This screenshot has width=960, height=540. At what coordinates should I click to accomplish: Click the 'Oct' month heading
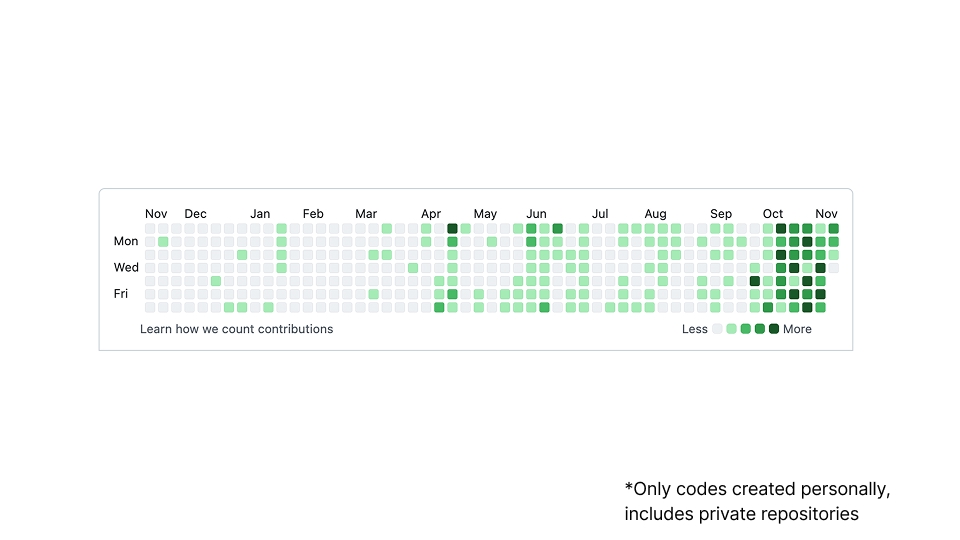[773, 214]
